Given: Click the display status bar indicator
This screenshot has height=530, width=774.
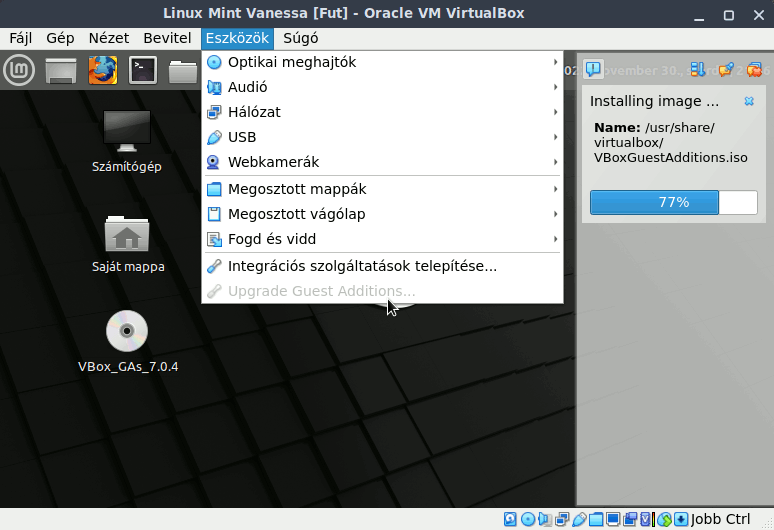Looking at the screenshot, I should 613,519.
